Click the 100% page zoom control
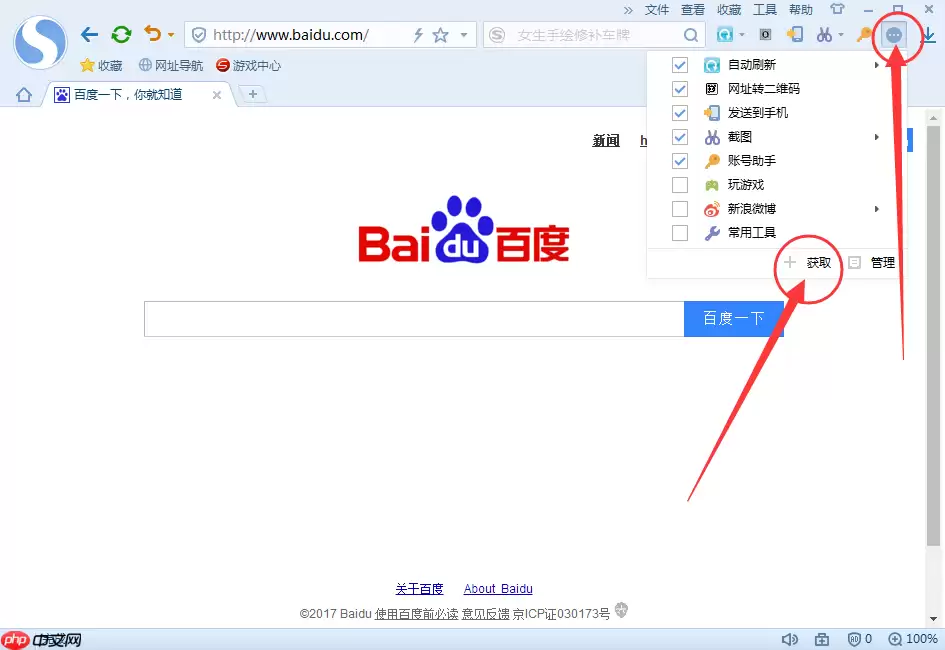Image resolution: width=945 pixels, height=650 pixels. point(912,639)
